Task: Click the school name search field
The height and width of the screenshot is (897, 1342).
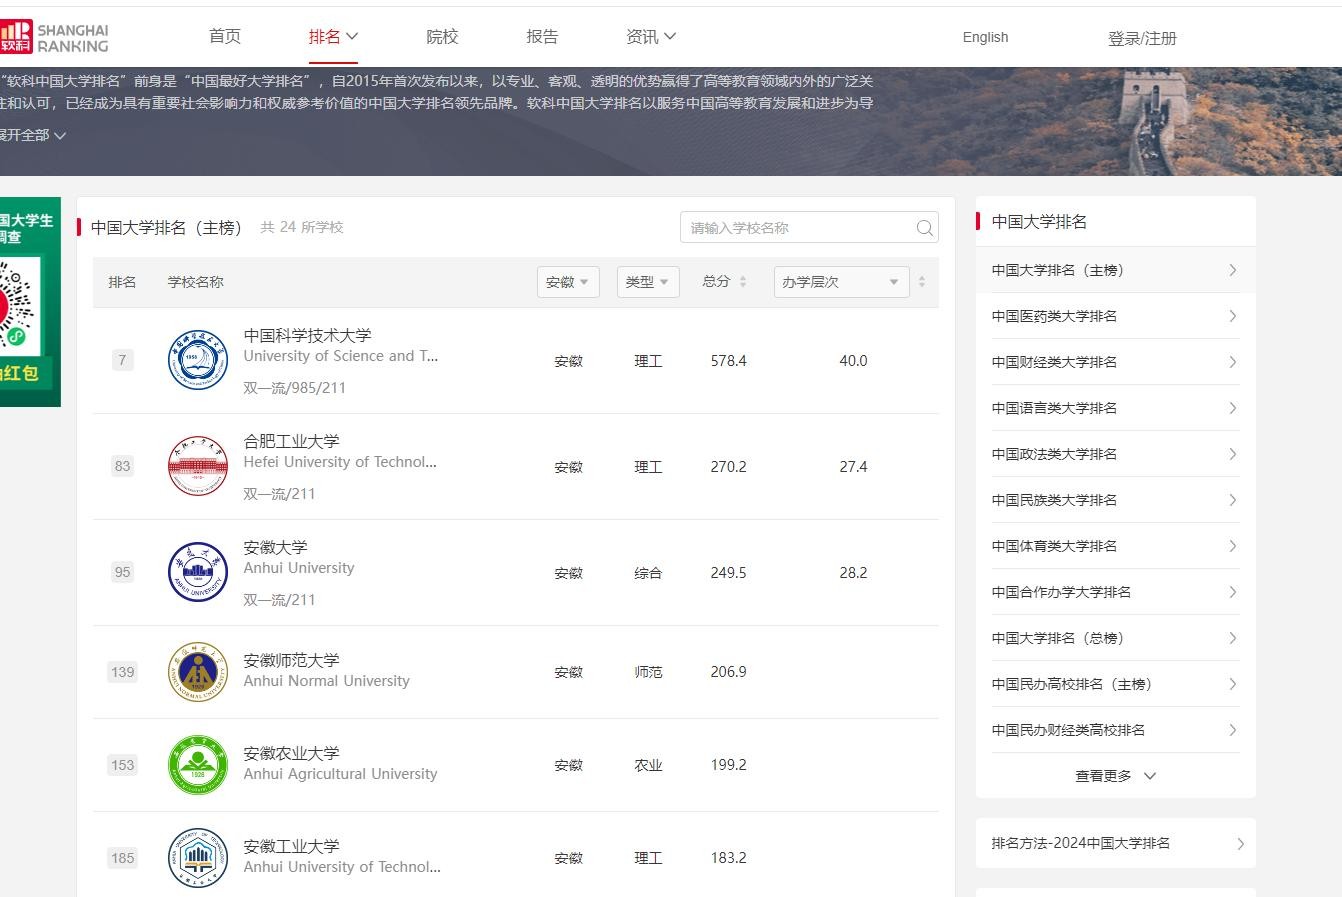Action: (x=795, y=228)
